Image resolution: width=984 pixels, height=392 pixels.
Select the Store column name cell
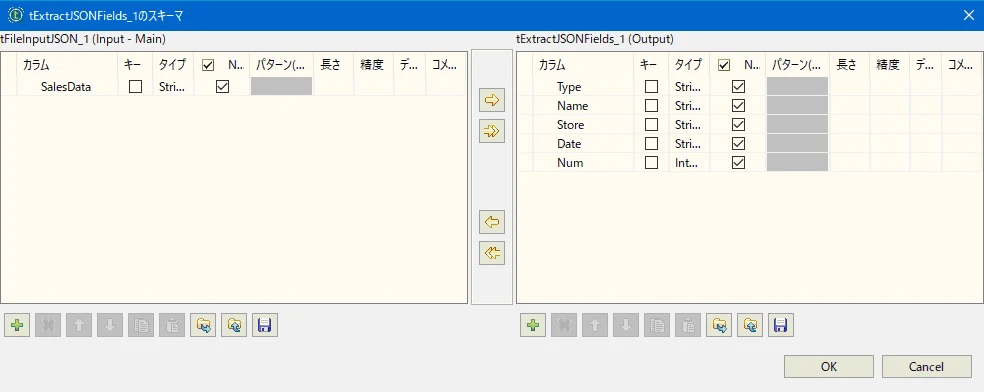point(584,125)
